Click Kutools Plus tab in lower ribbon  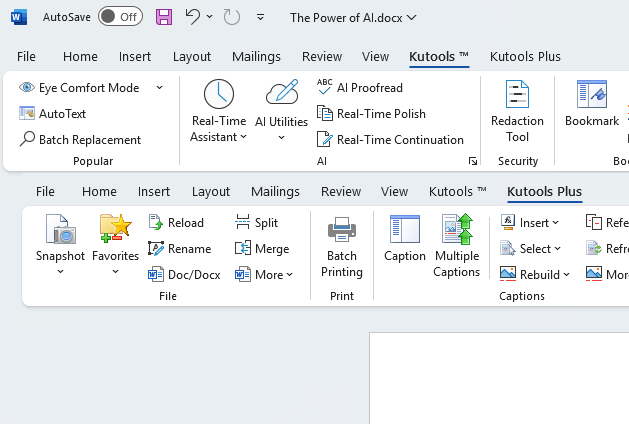click(x=544, y=192)
